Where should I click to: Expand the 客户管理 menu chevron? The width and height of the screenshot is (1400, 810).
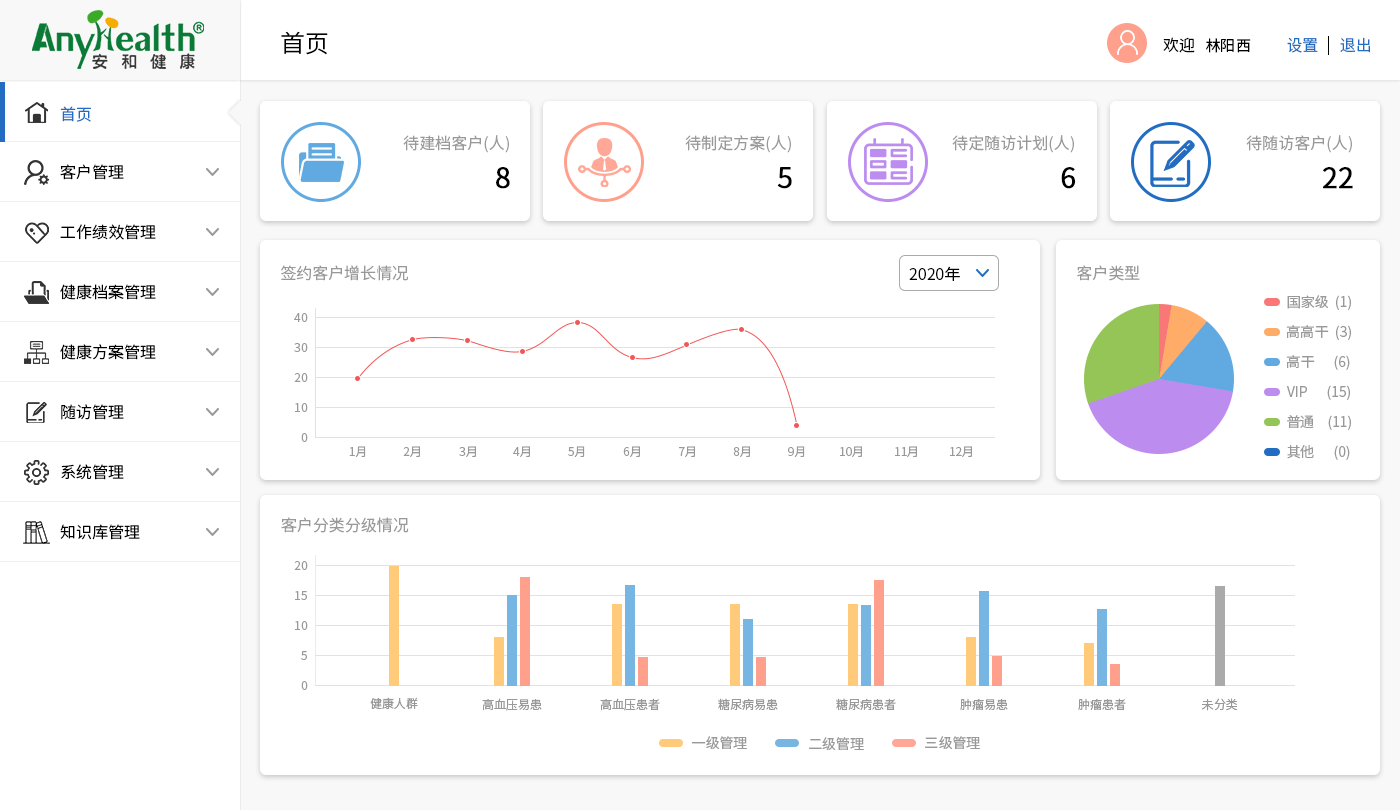pos(212,172)
